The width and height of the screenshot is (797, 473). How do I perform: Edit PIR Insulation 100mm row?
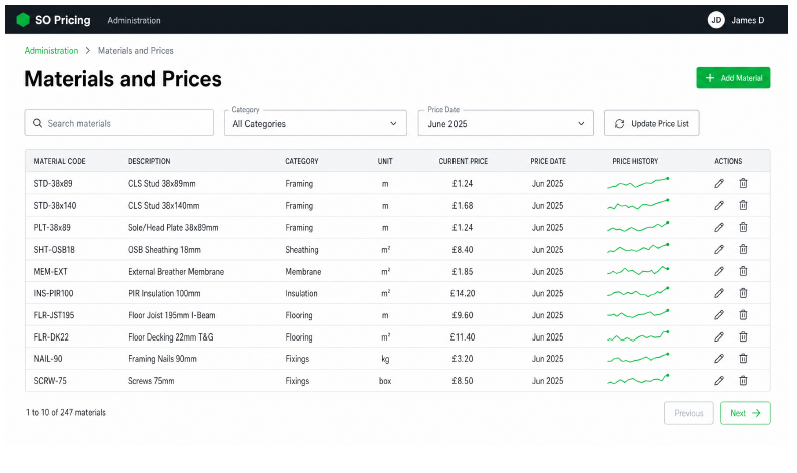coord(719,293)
